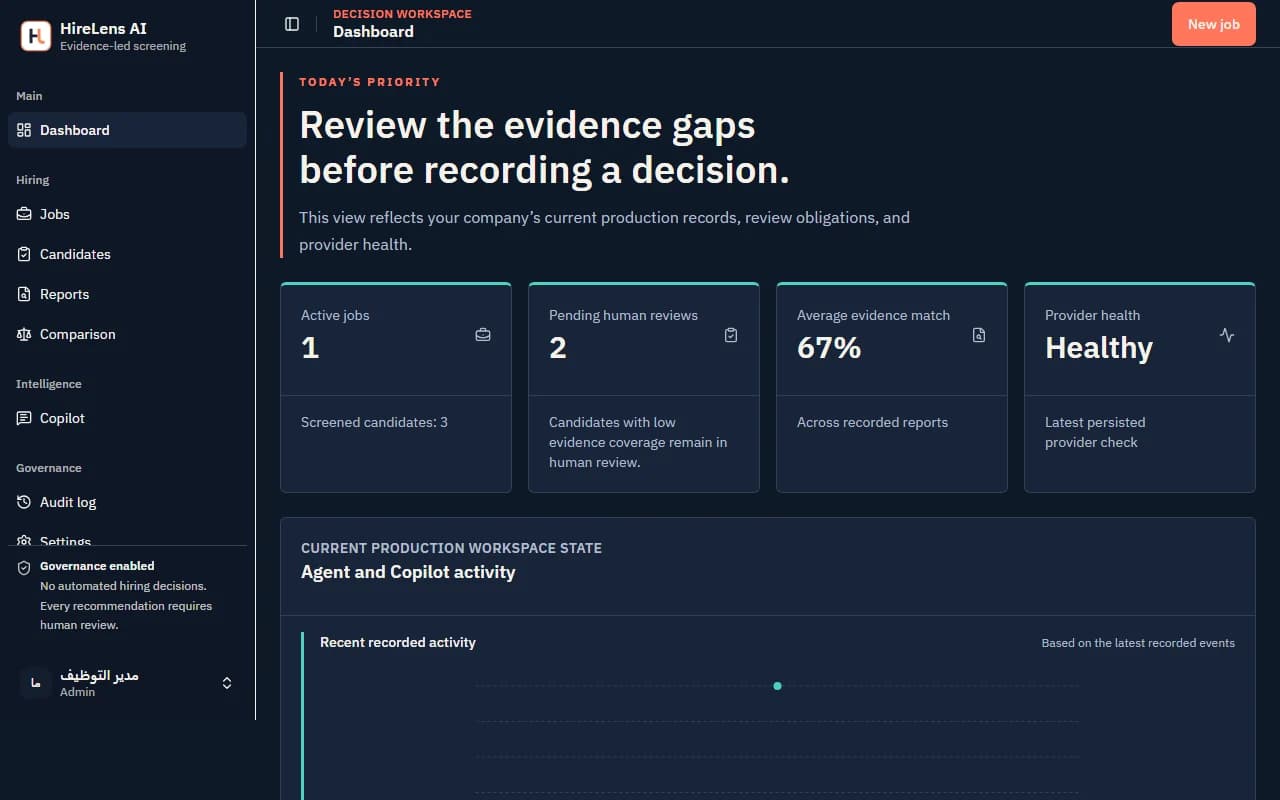Image resolution: width=1280 pixels, height=800 pixels.
Task: Click the Settings gear icon in sidebar
Action: pyautogui.click(x=24, y=541)
